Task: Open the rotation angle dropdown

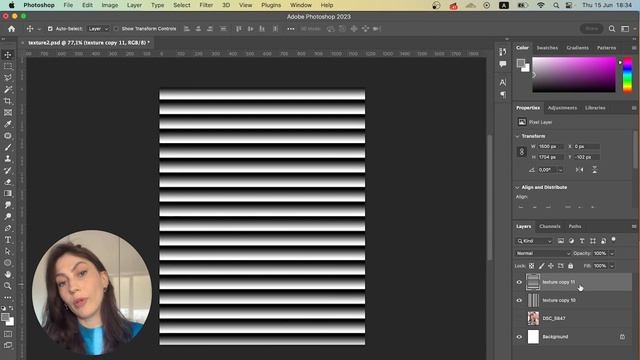Action: click(x=561, y=170)
